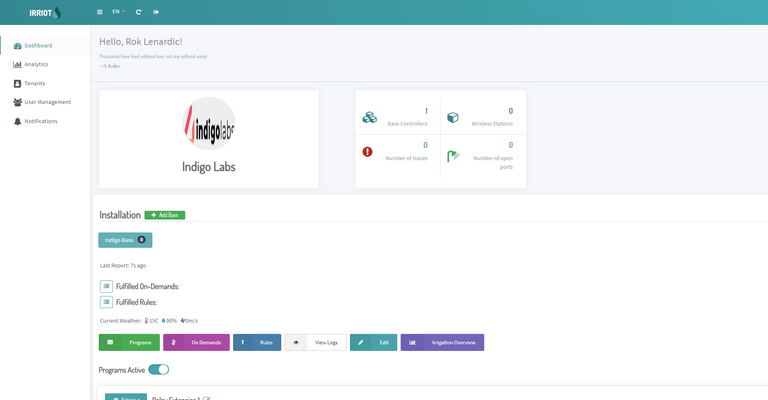The image size is (768, 400).
Task: Click the Indigo Labs tenant name
Action: pos(209,167)
